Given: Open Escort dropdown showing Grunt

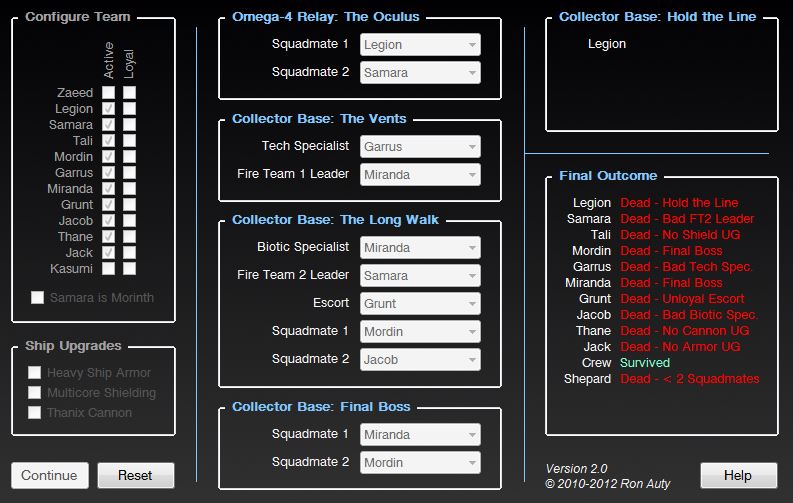Looking at the screenshot, I should pyautogui.click(x=420, y=303).
